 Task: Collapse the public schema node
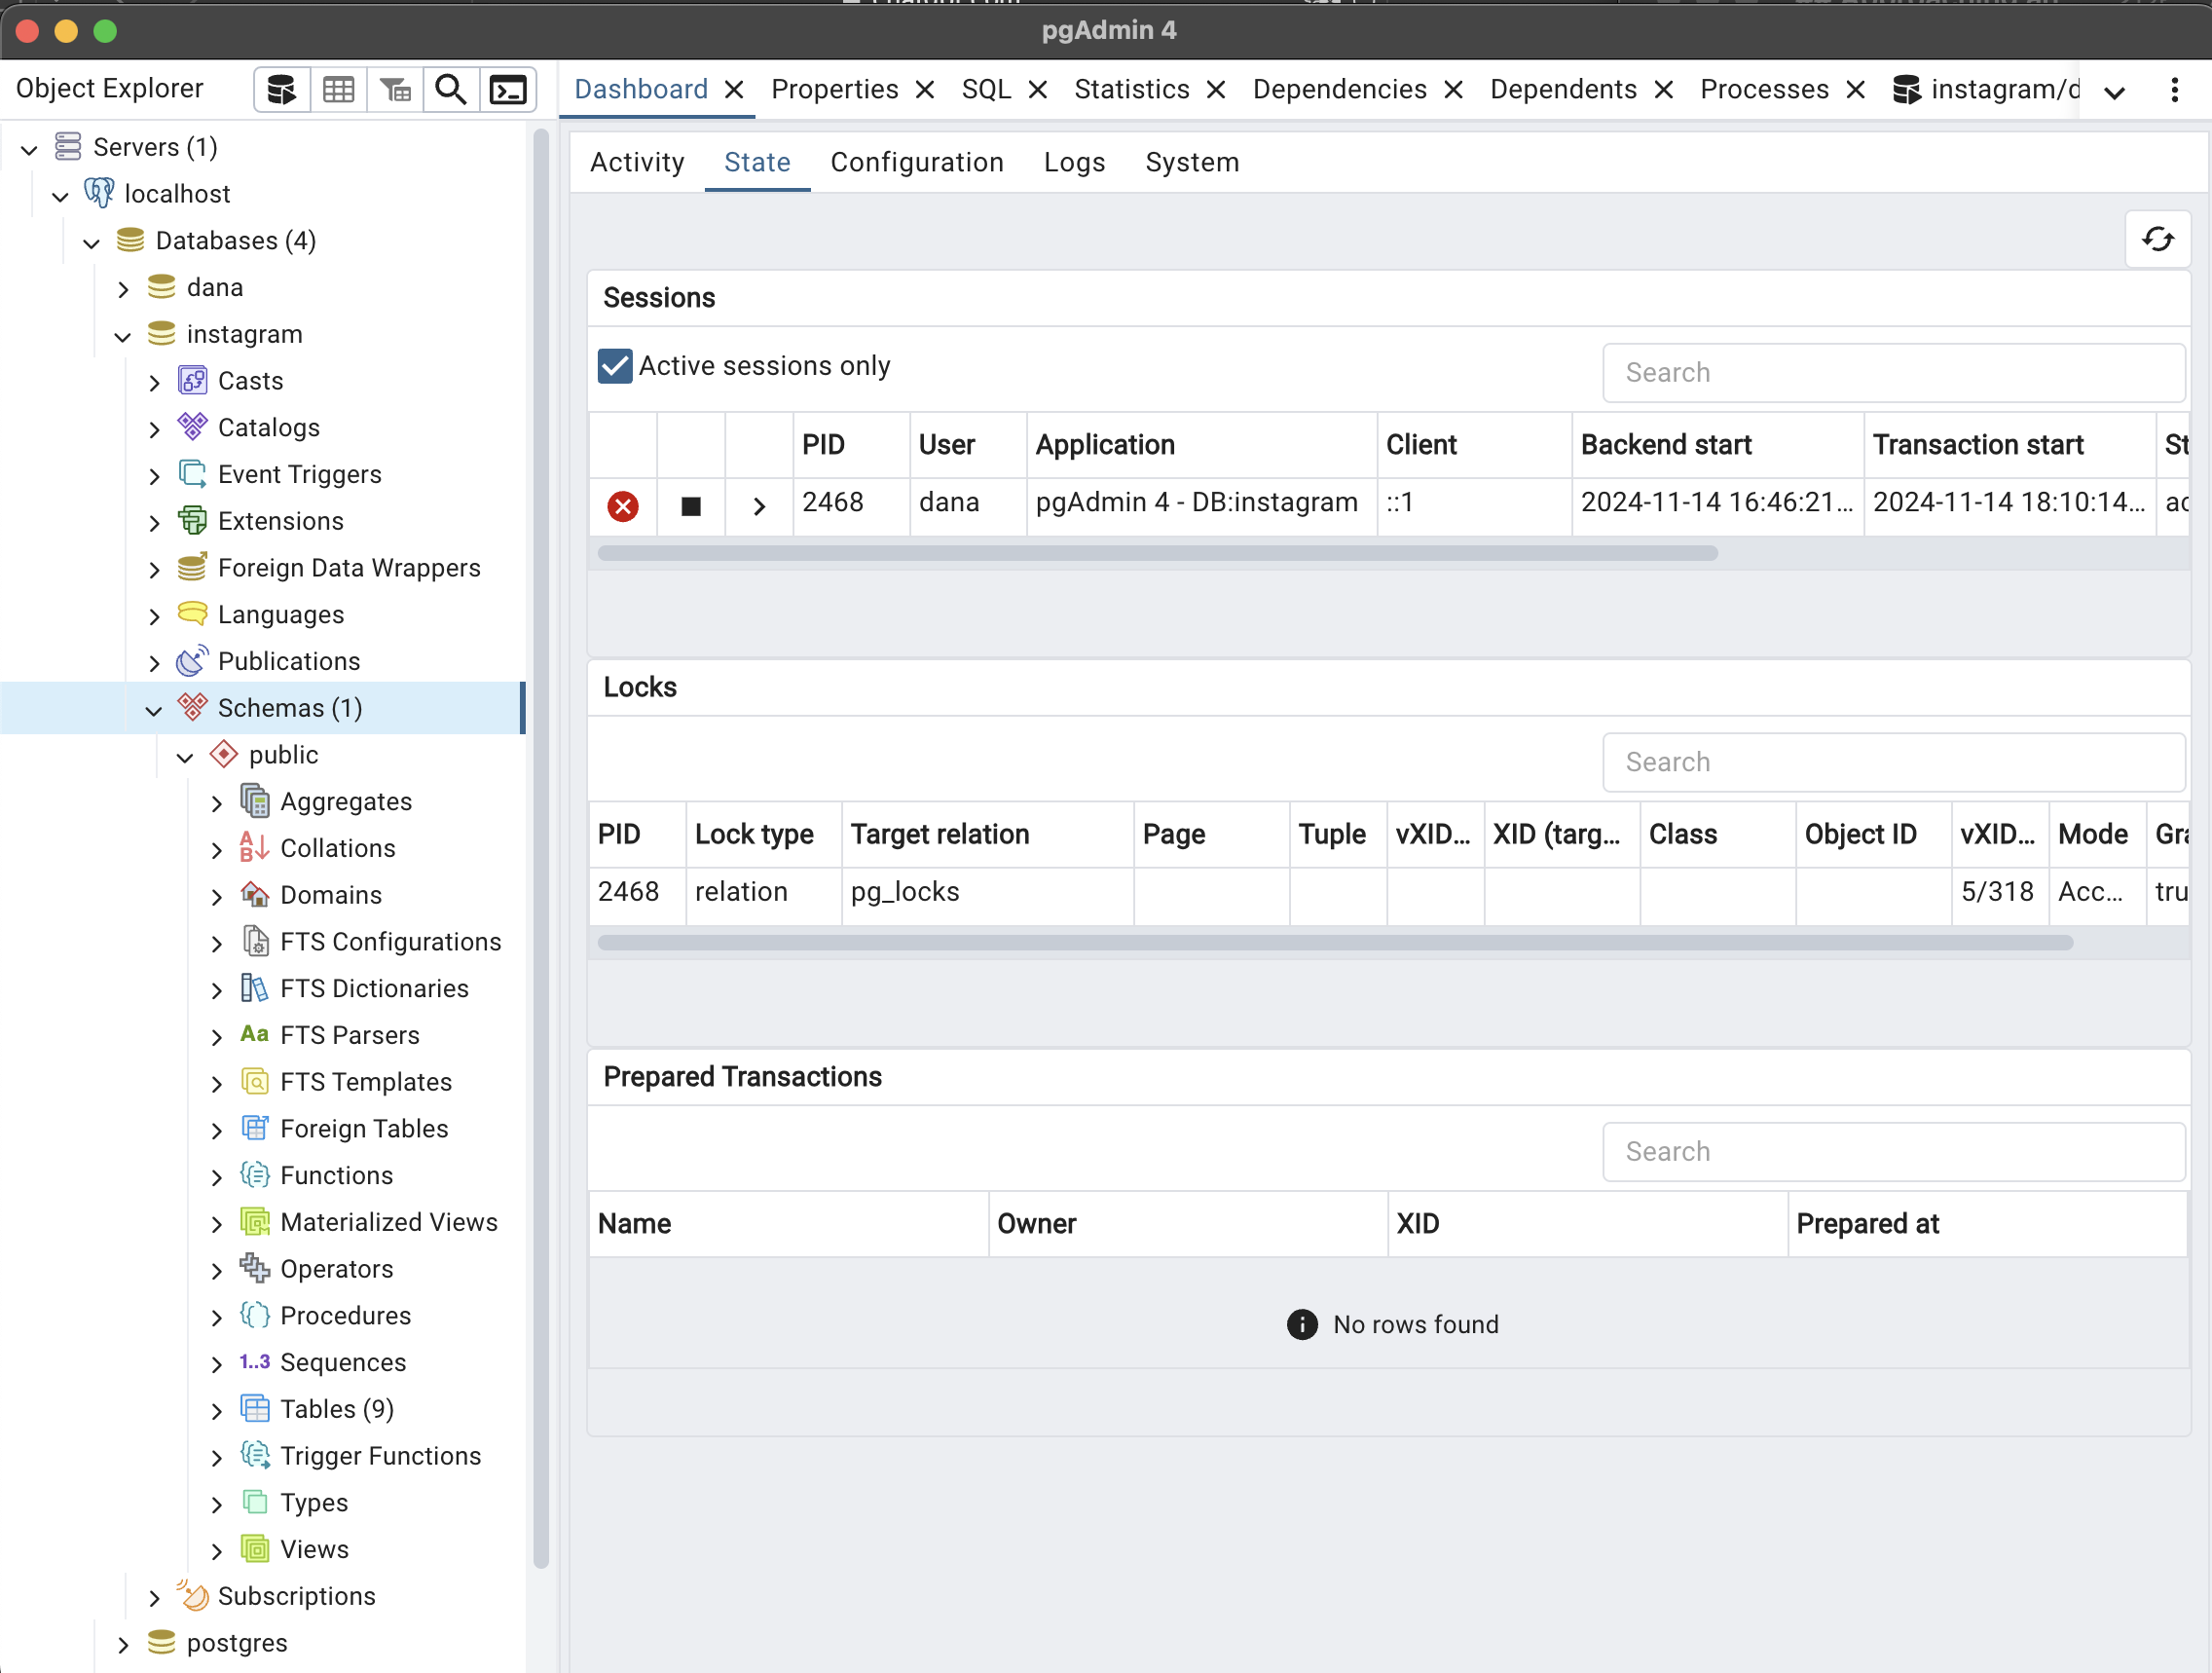tap(184, 757)
